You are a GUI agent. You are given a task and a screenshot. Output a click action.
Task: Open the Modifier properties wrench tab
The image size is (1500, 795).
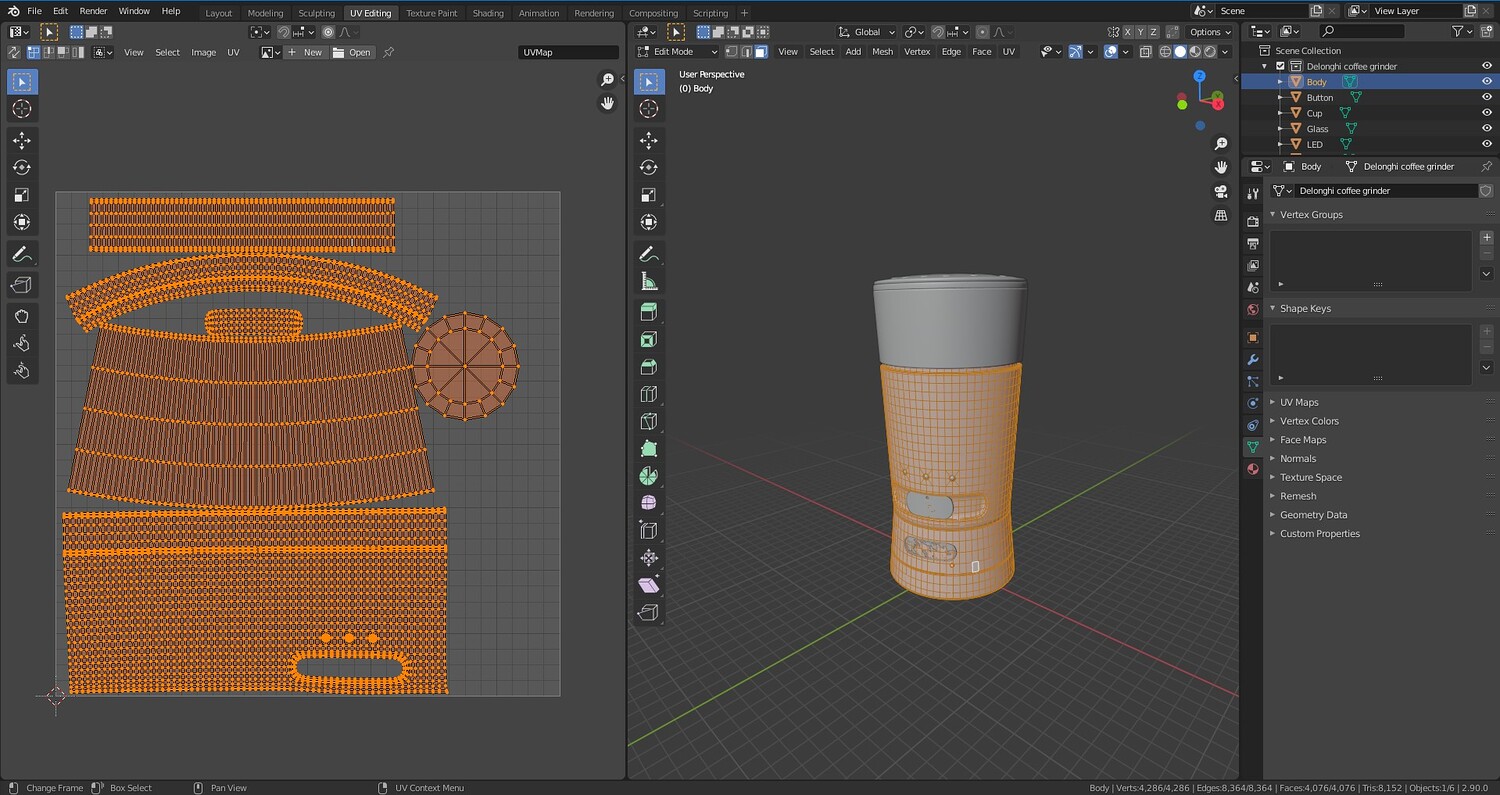click(x=1253, y=360)
